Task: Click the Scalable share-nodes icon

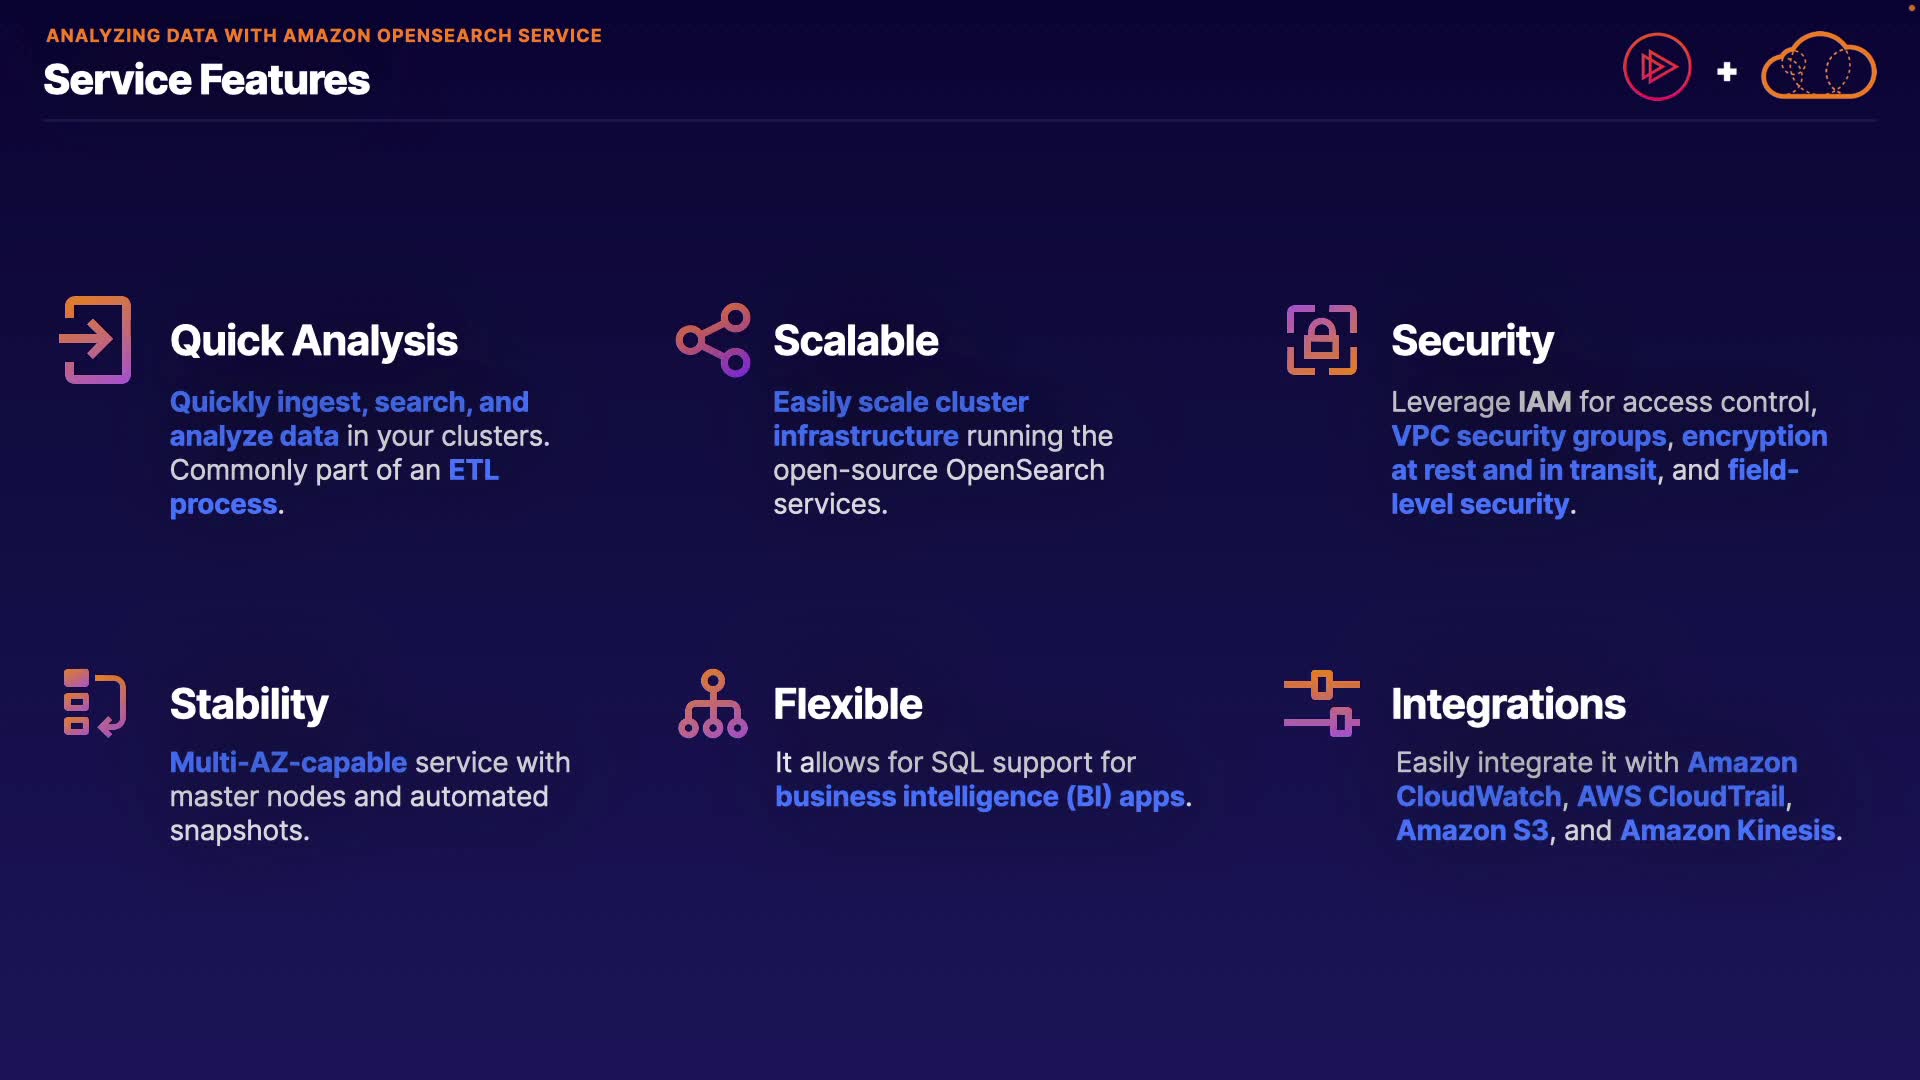Action: (713, 340)
